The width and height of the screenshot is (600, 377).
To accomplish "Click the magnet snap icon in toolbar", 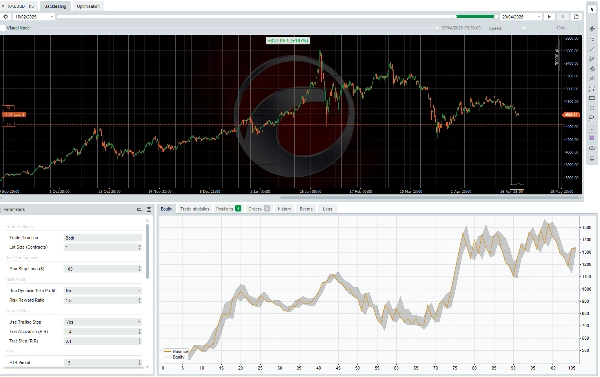I will pos(592,148).
